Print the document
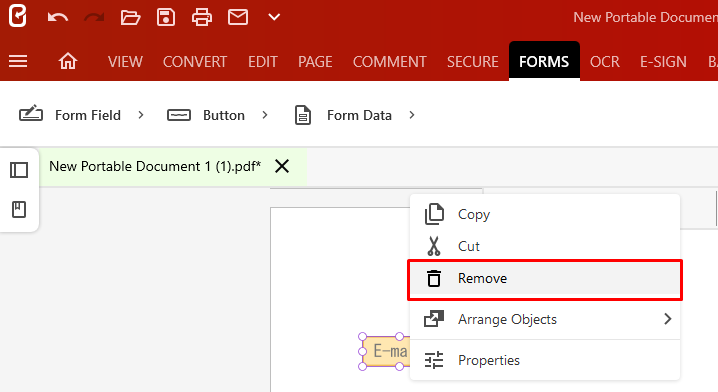 [x=201, y=17]
